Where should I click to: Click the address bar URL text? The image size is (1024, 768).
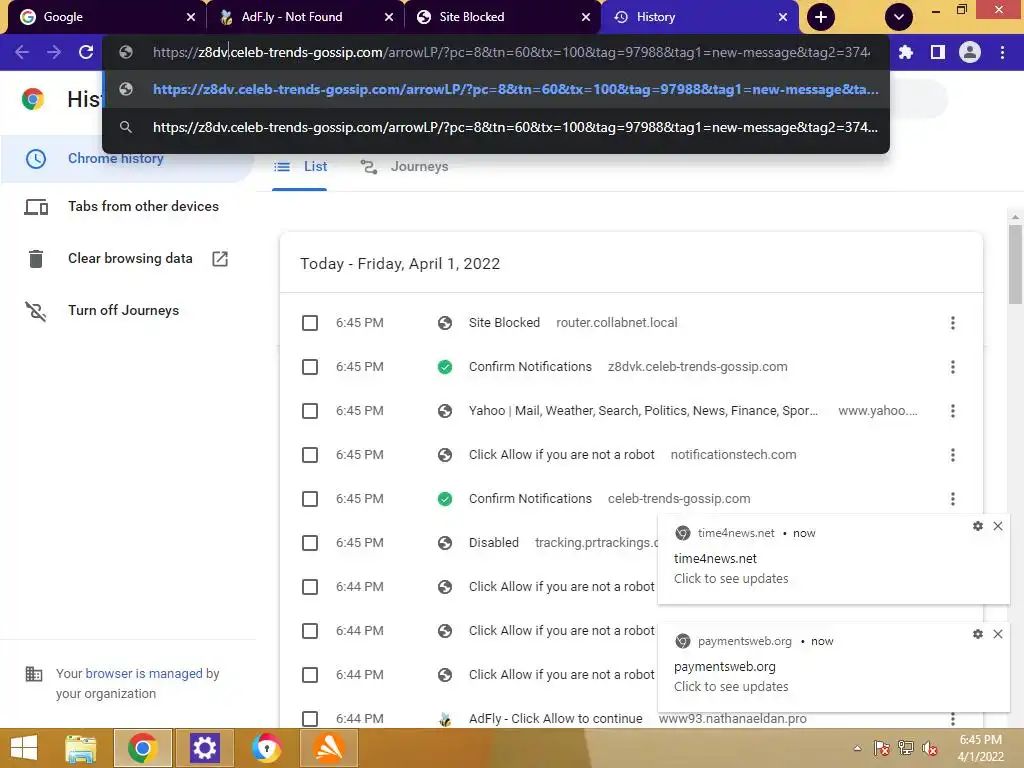(511, 52)
